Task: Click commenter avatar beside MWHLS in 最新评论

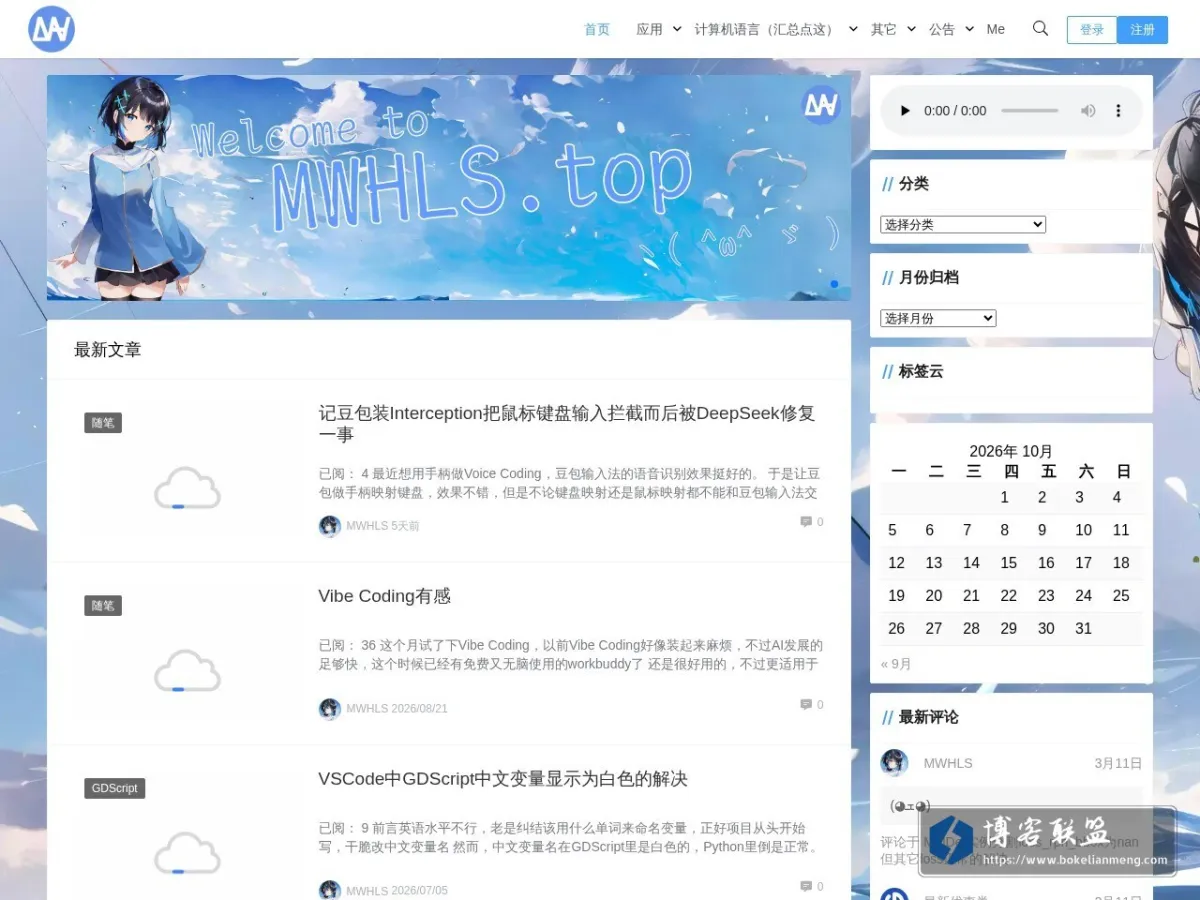Action: point(894,763)
